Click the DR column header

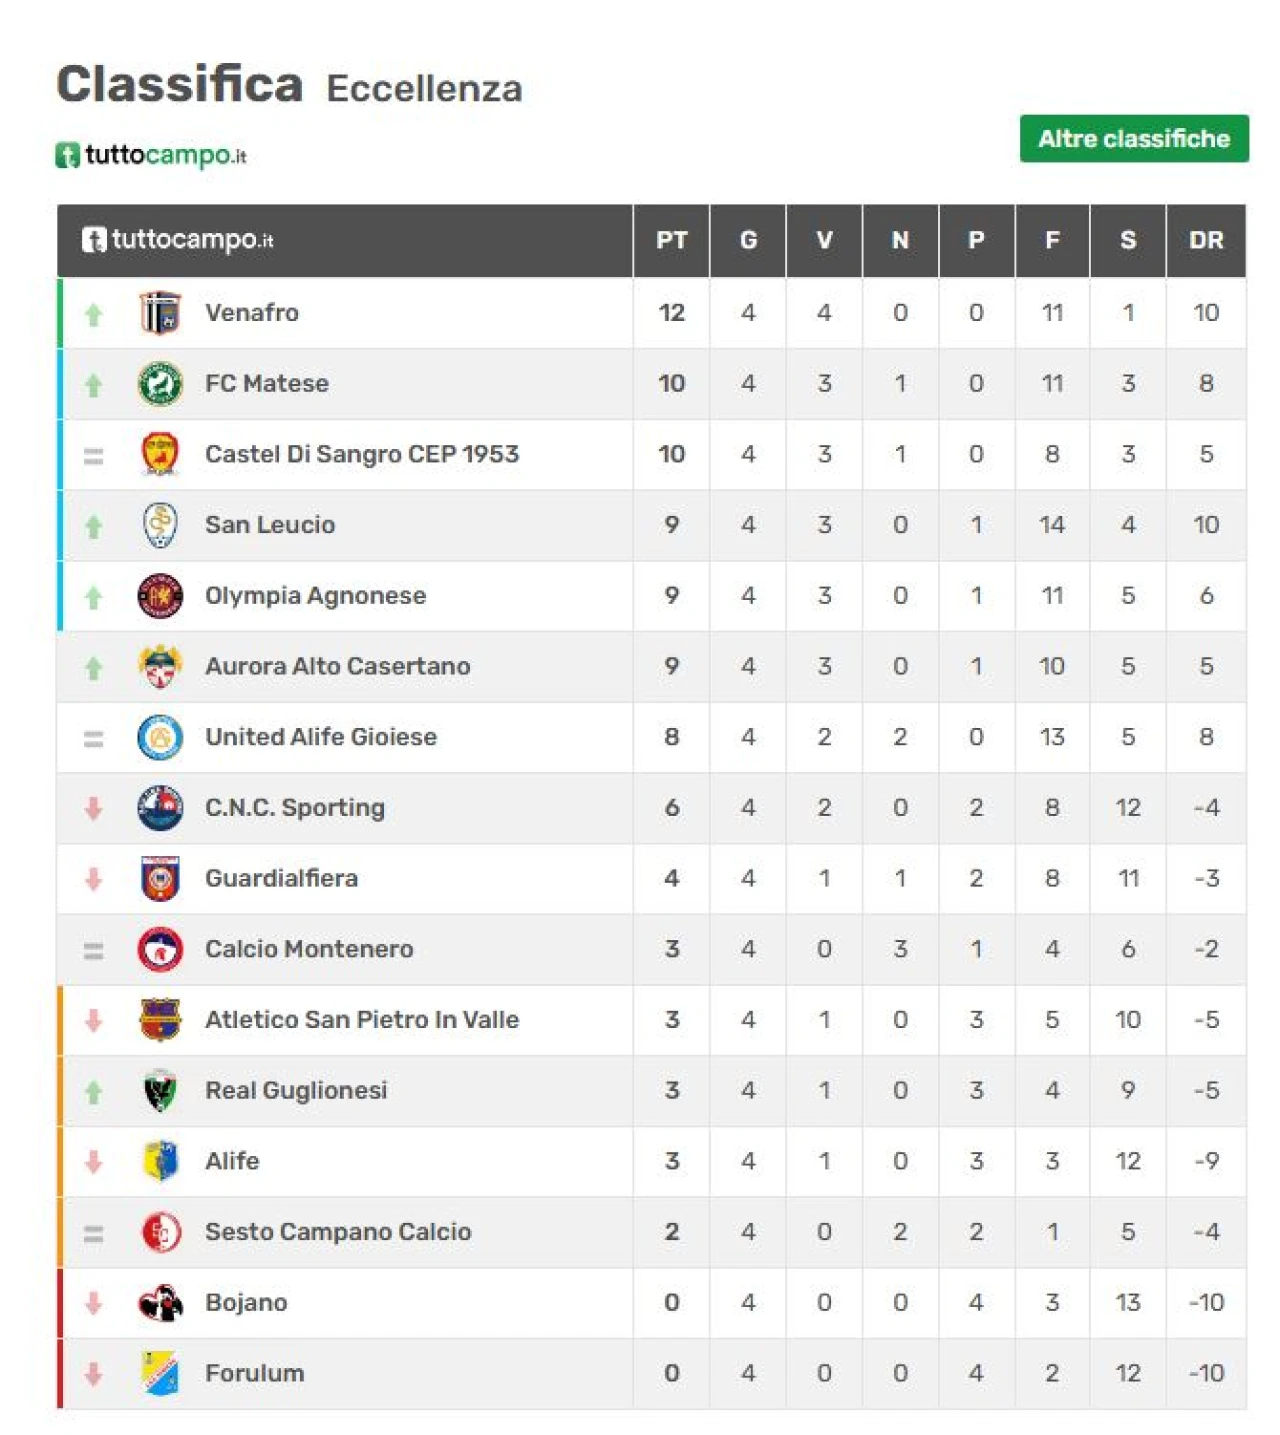[x=1206, y=241]
